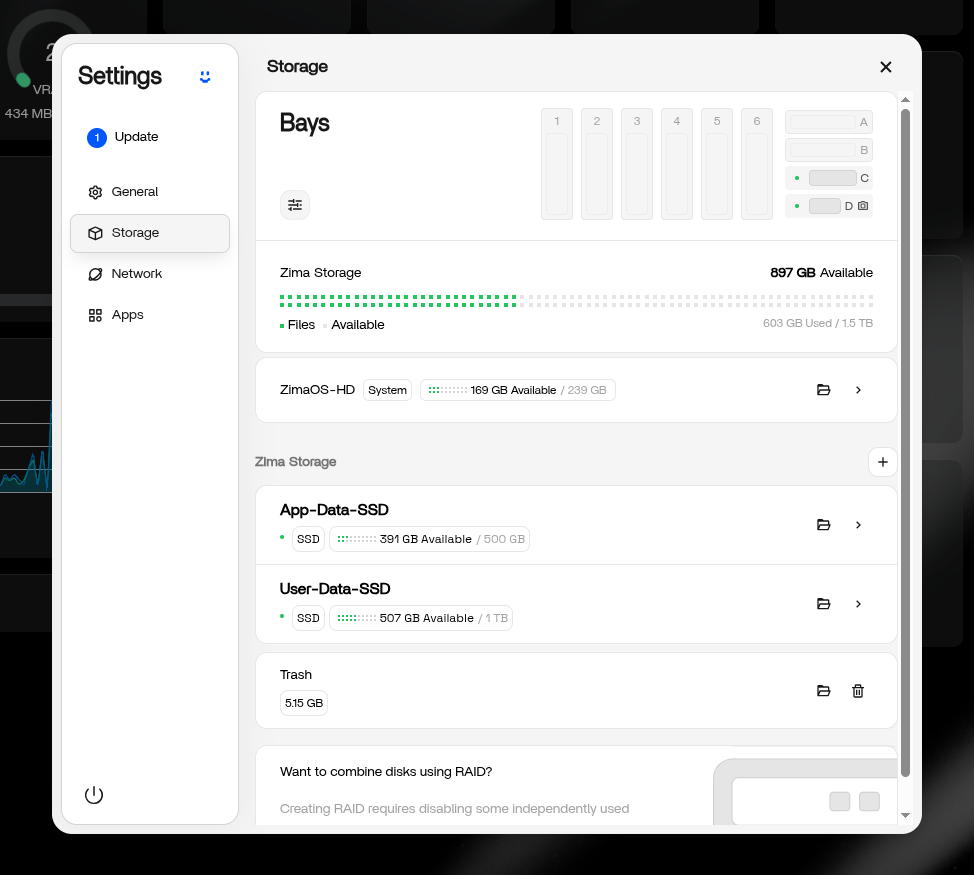Click the Files legend label

pyautogui.click(x=301, y=325)
